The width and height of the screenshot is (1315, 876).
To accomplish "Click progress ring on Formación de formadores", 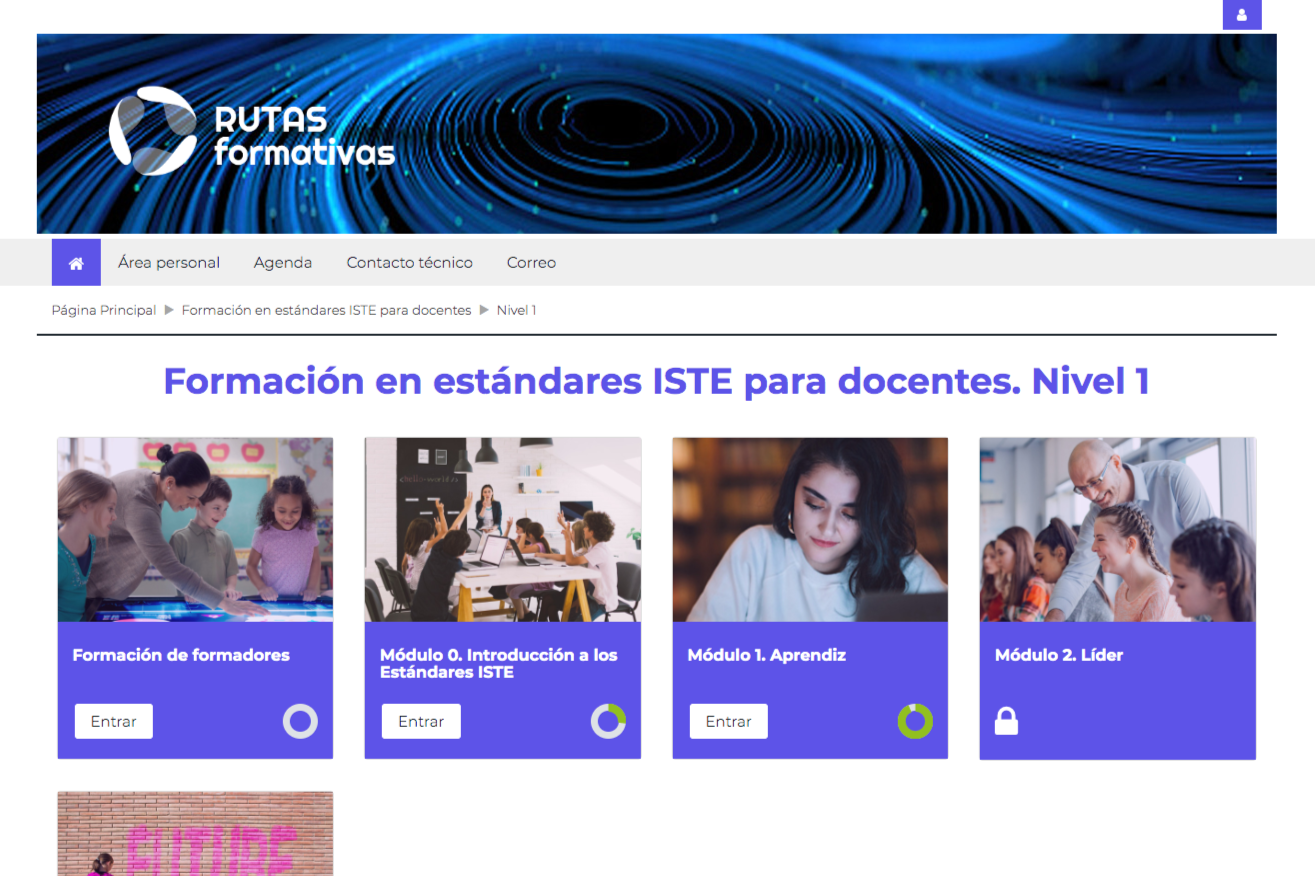I will tap(300, 721).
